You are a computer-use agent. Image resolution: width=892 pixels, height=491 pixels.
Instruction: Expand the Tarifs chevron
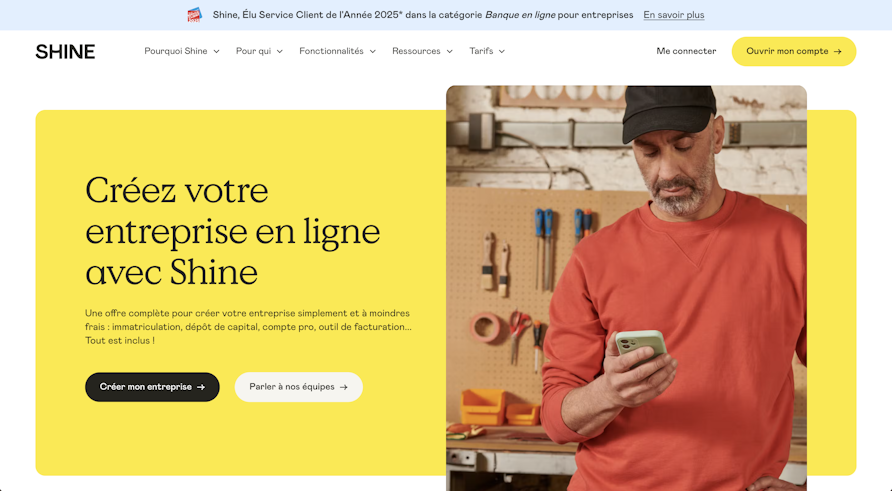tap(502, 52)
